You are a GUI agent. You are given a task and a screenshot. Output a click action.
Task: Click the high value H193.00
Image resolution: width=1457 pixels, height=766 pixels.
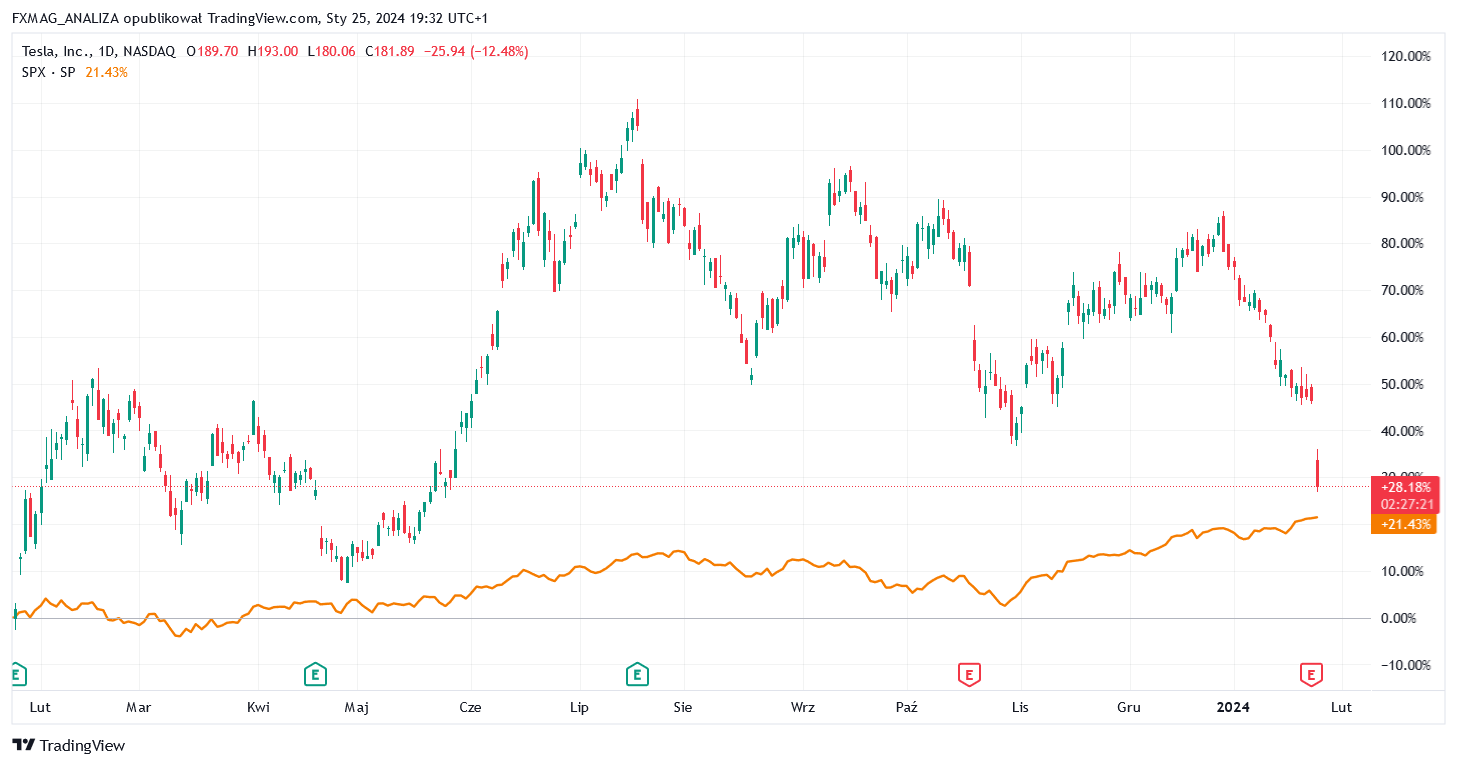273,51
